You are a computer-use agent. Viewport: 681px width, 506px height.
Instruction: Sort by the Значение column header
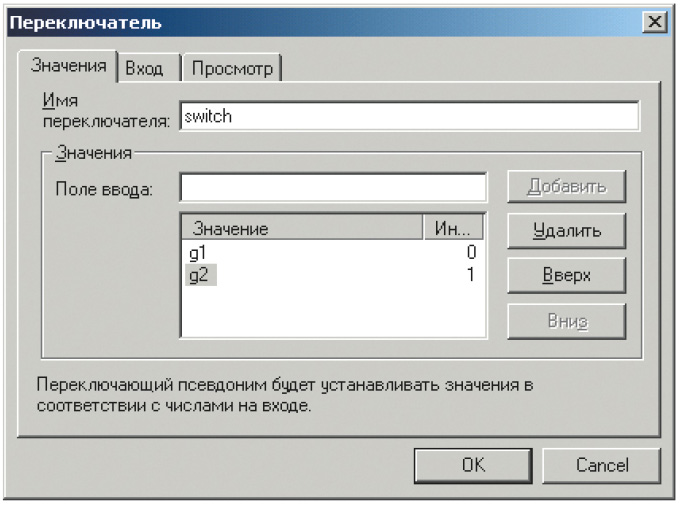[x=302, y=228]
